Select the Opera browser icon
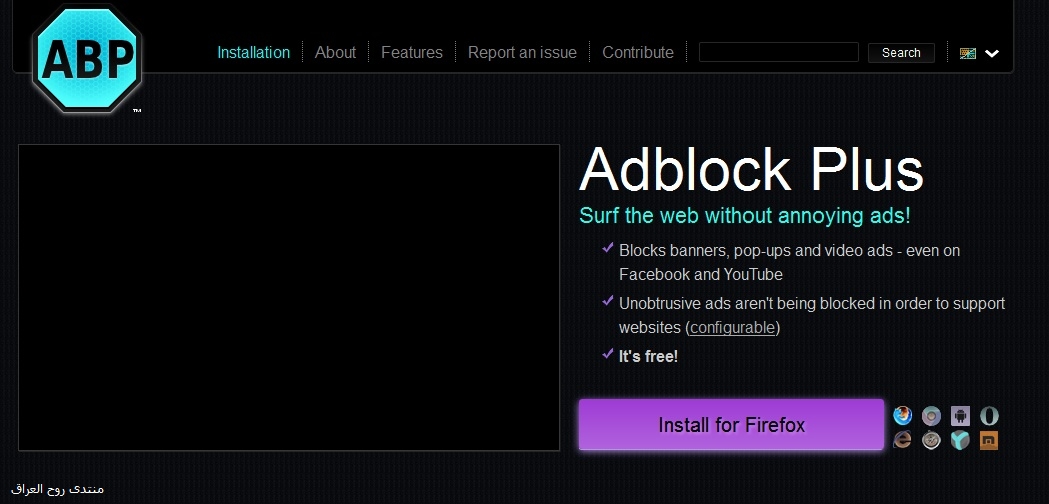This screenshot has width=1049, height=504. coord(989,415)
